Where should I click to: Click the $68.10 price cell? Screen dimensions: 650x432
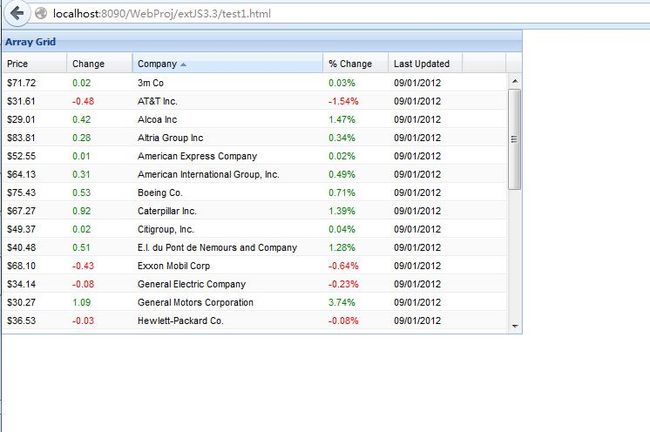(22, 265)
